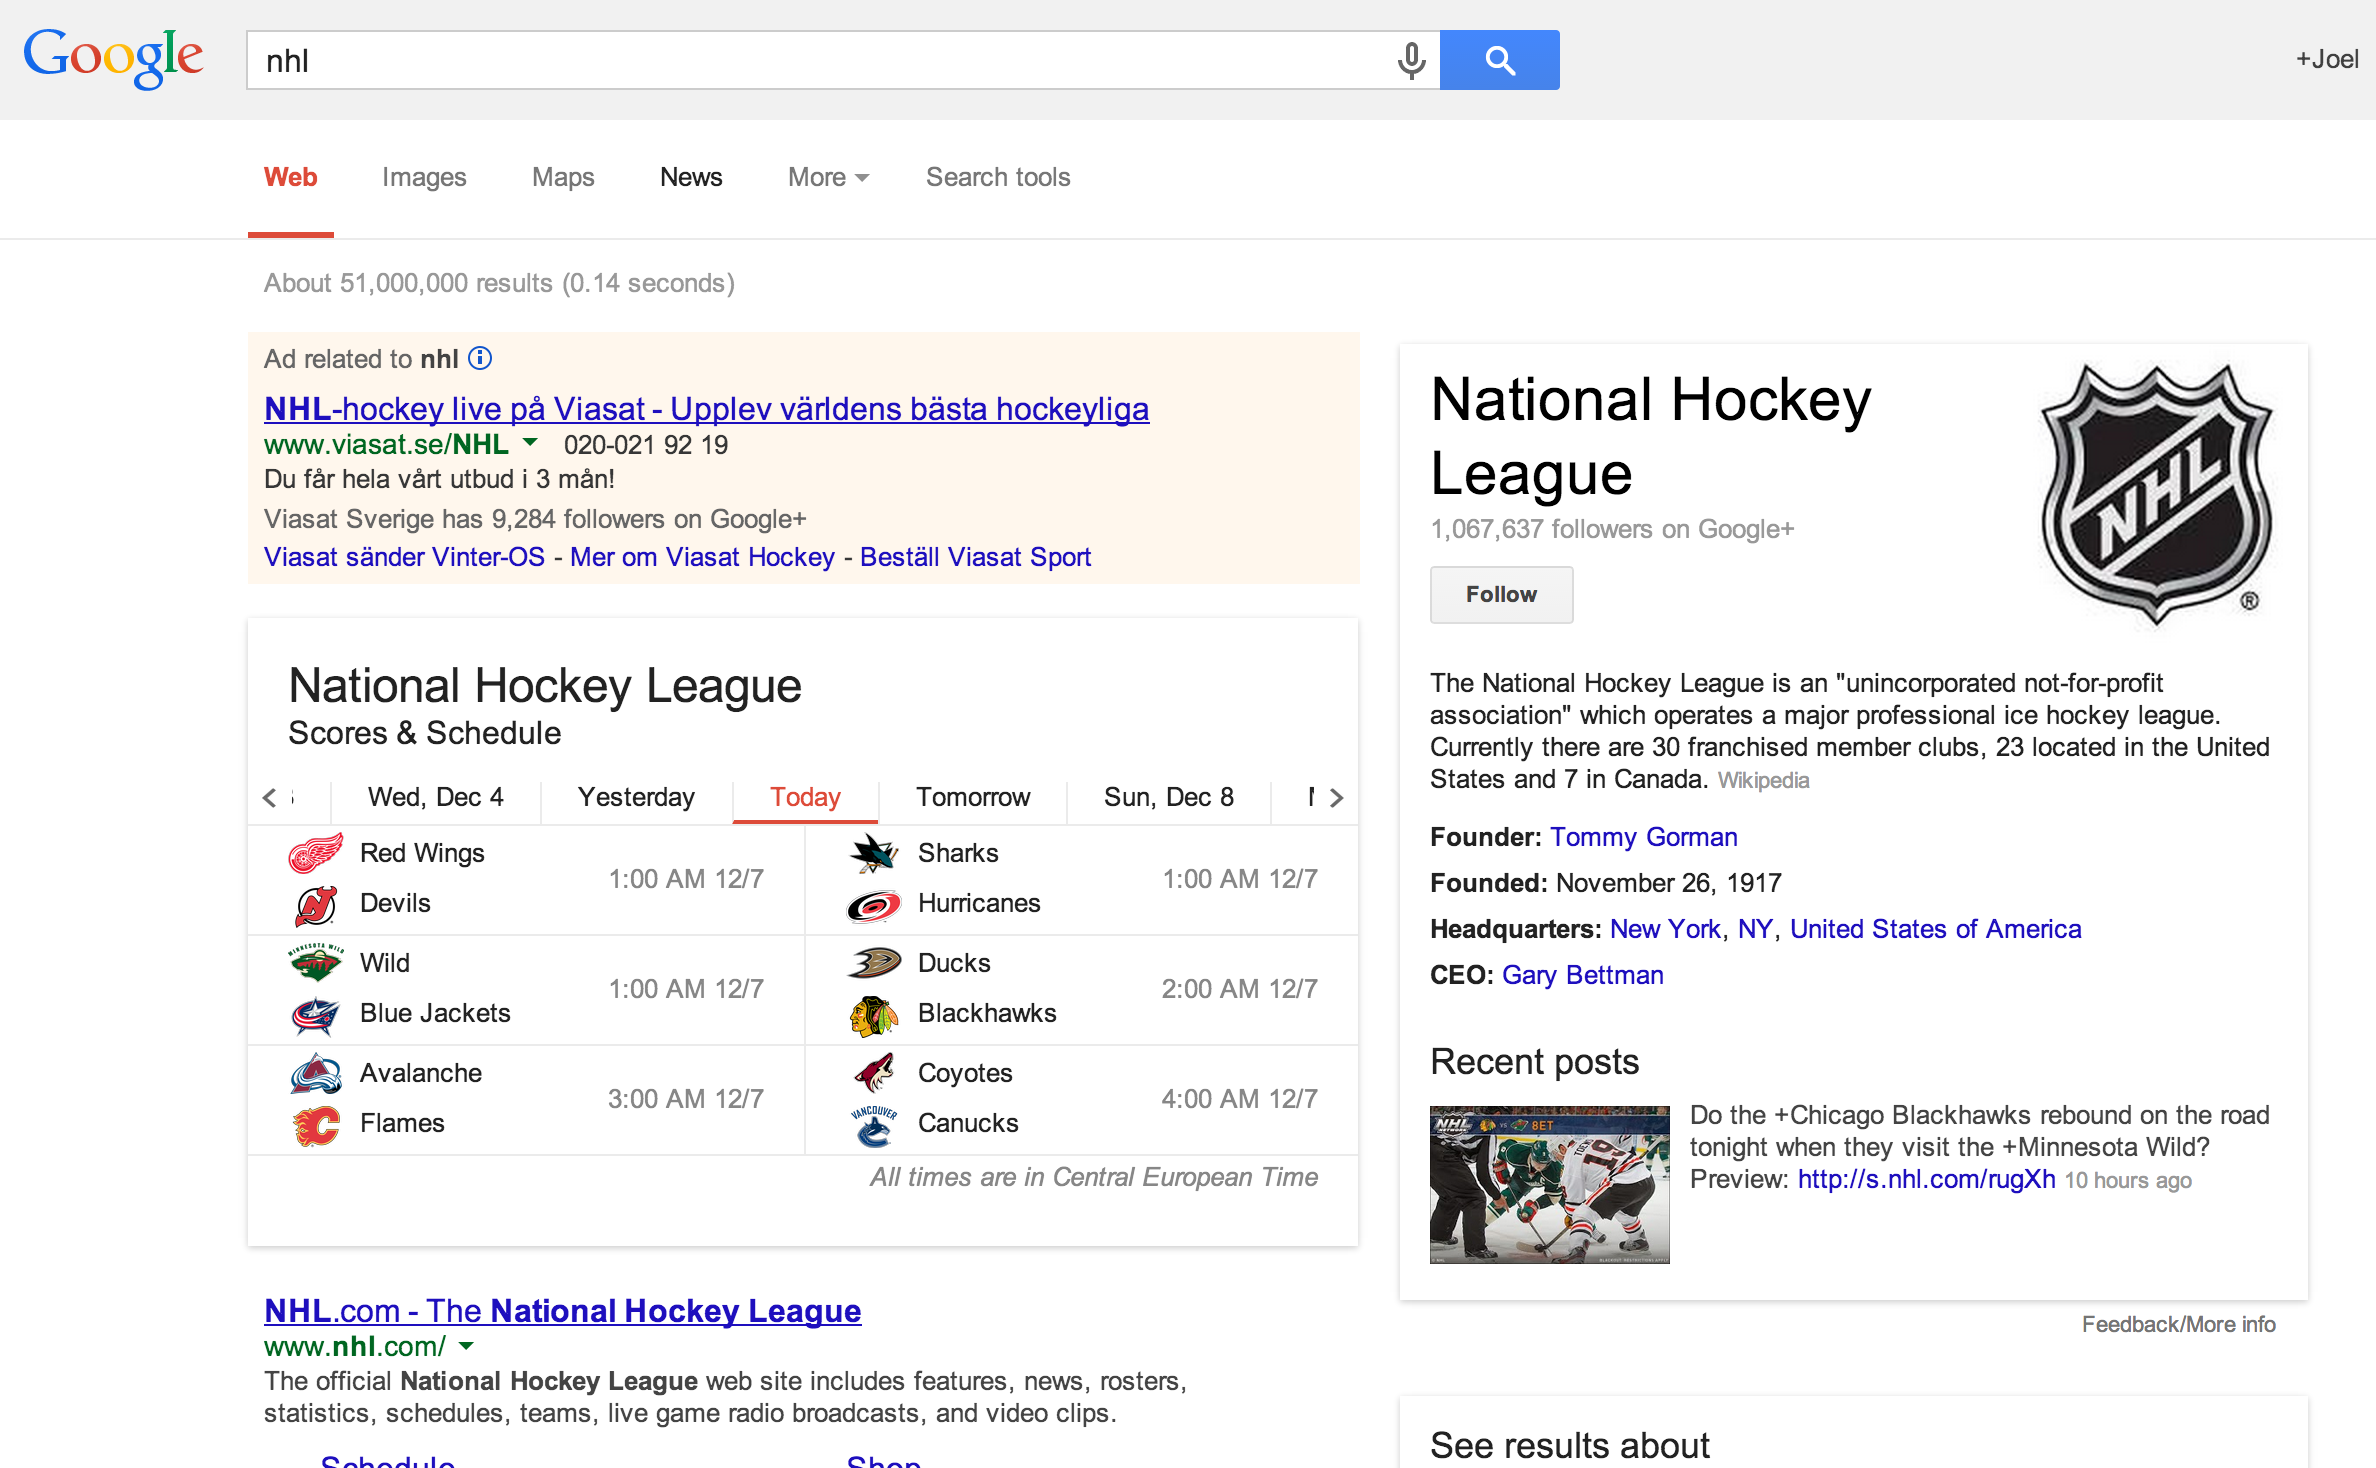Open http://s.nhl.com/rugXh preview link
This screenshot has width=2376, height=1468.
(1926, 1179)
